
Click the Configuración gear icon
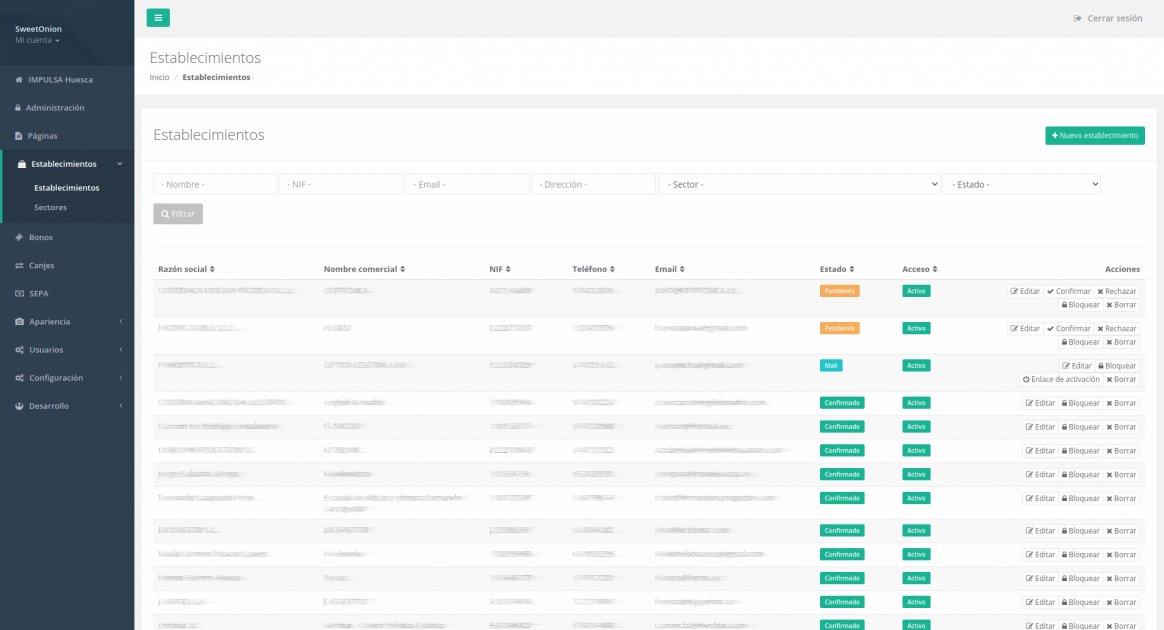pyautogui.click(x=22, y=377)
